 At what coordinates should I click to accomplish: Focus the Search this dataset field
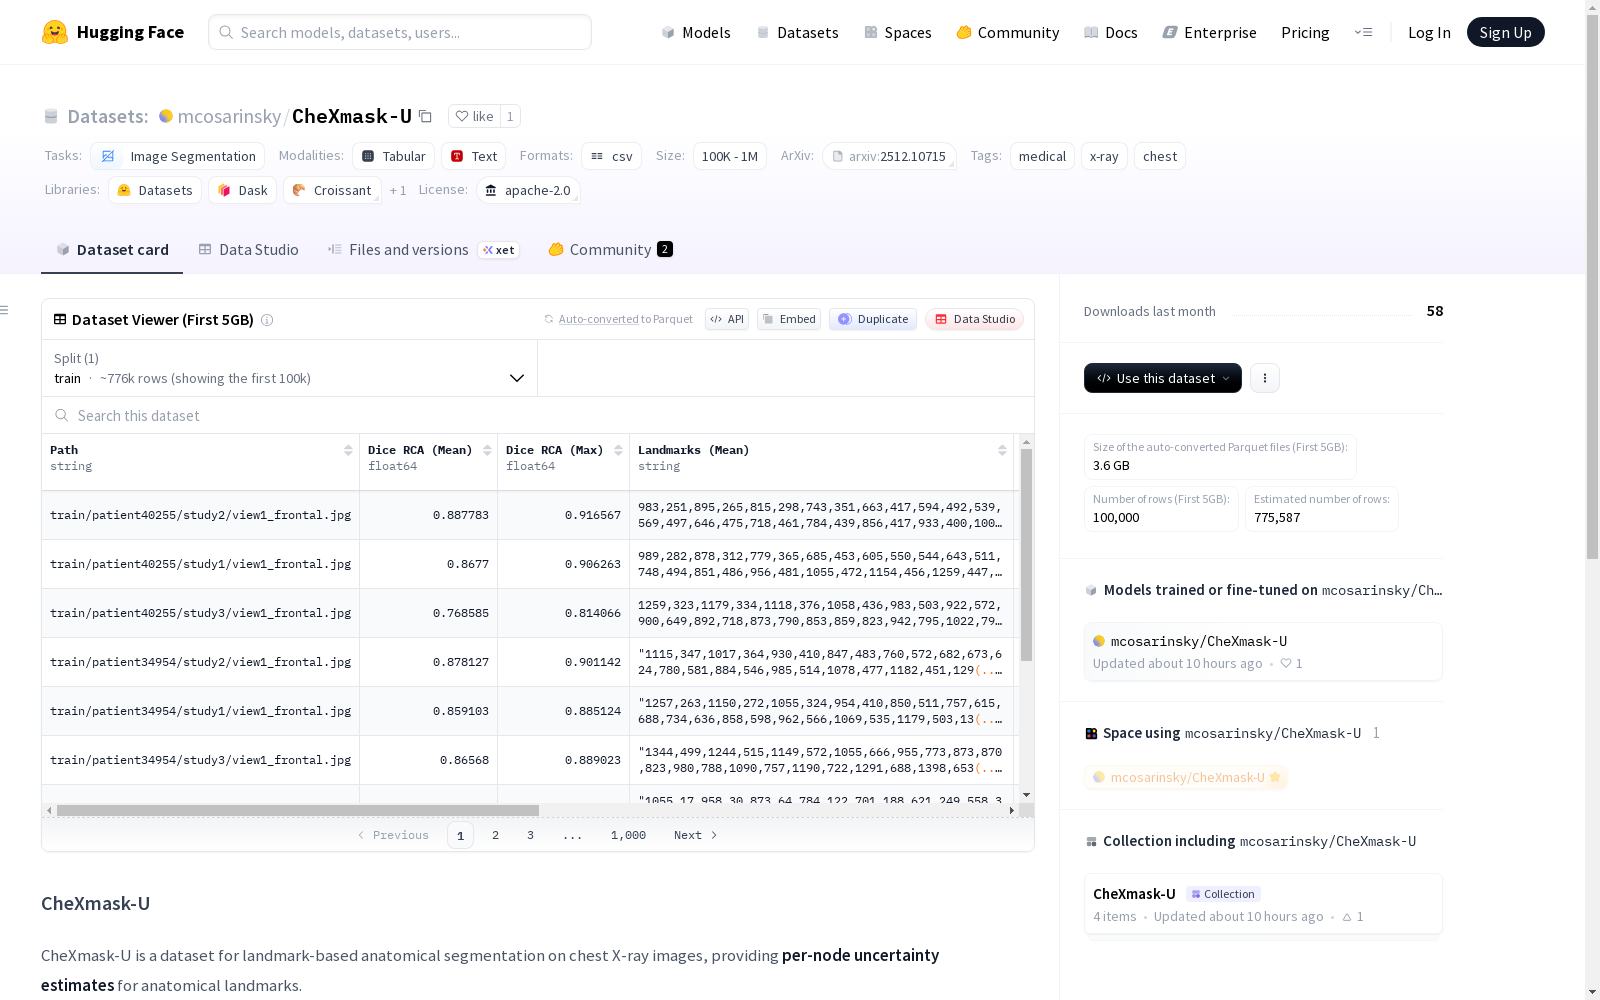tap(538, 415)
